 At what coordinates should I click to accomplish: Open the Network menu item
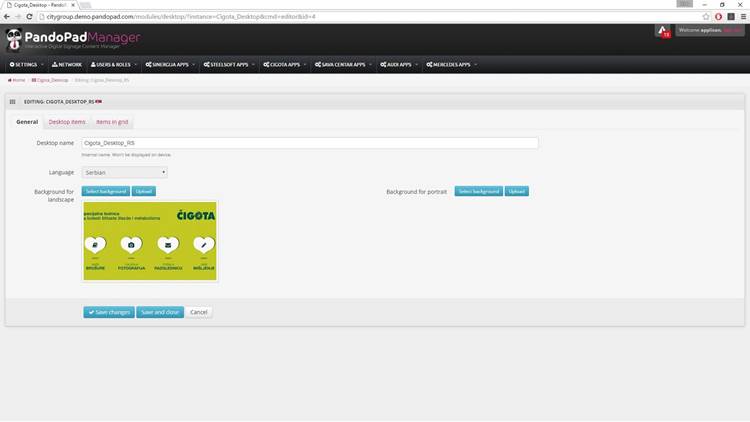(x=67, y=64)
